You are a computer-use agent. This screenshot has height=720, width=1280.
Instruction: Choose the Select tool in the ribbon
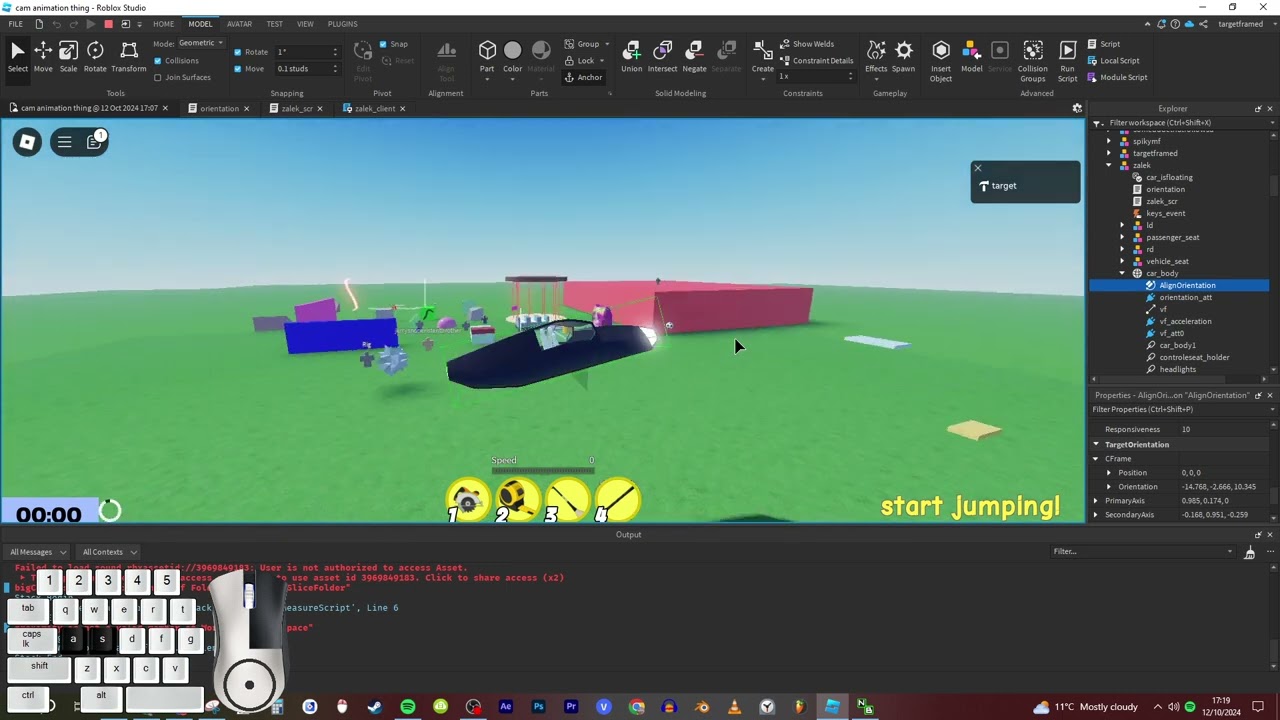pyautogui.click(x=18, y=56)
